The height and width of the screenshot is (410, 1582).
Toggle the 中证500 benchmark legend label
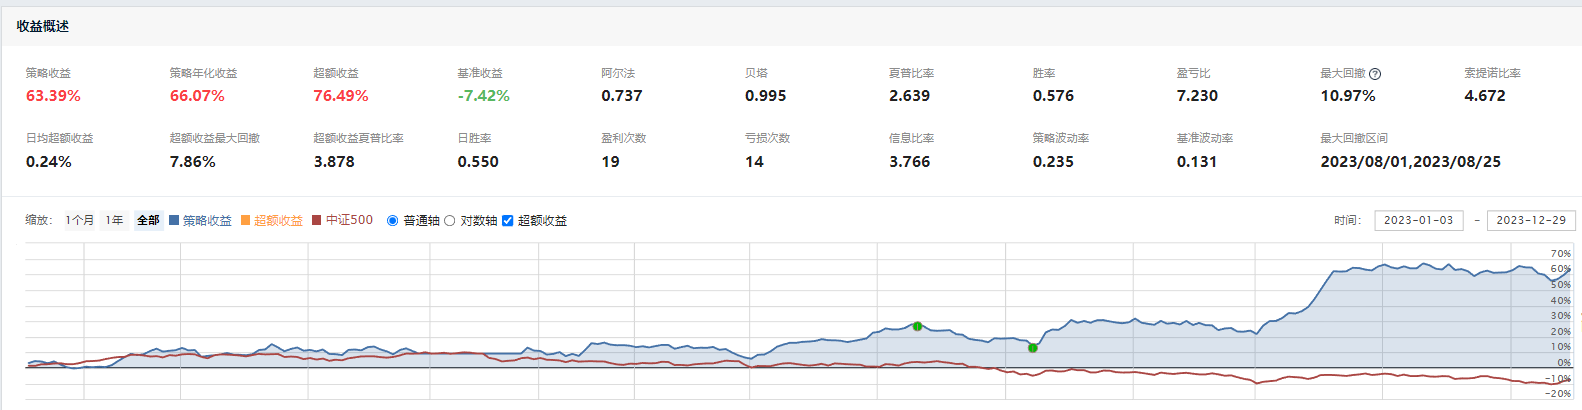349,220
